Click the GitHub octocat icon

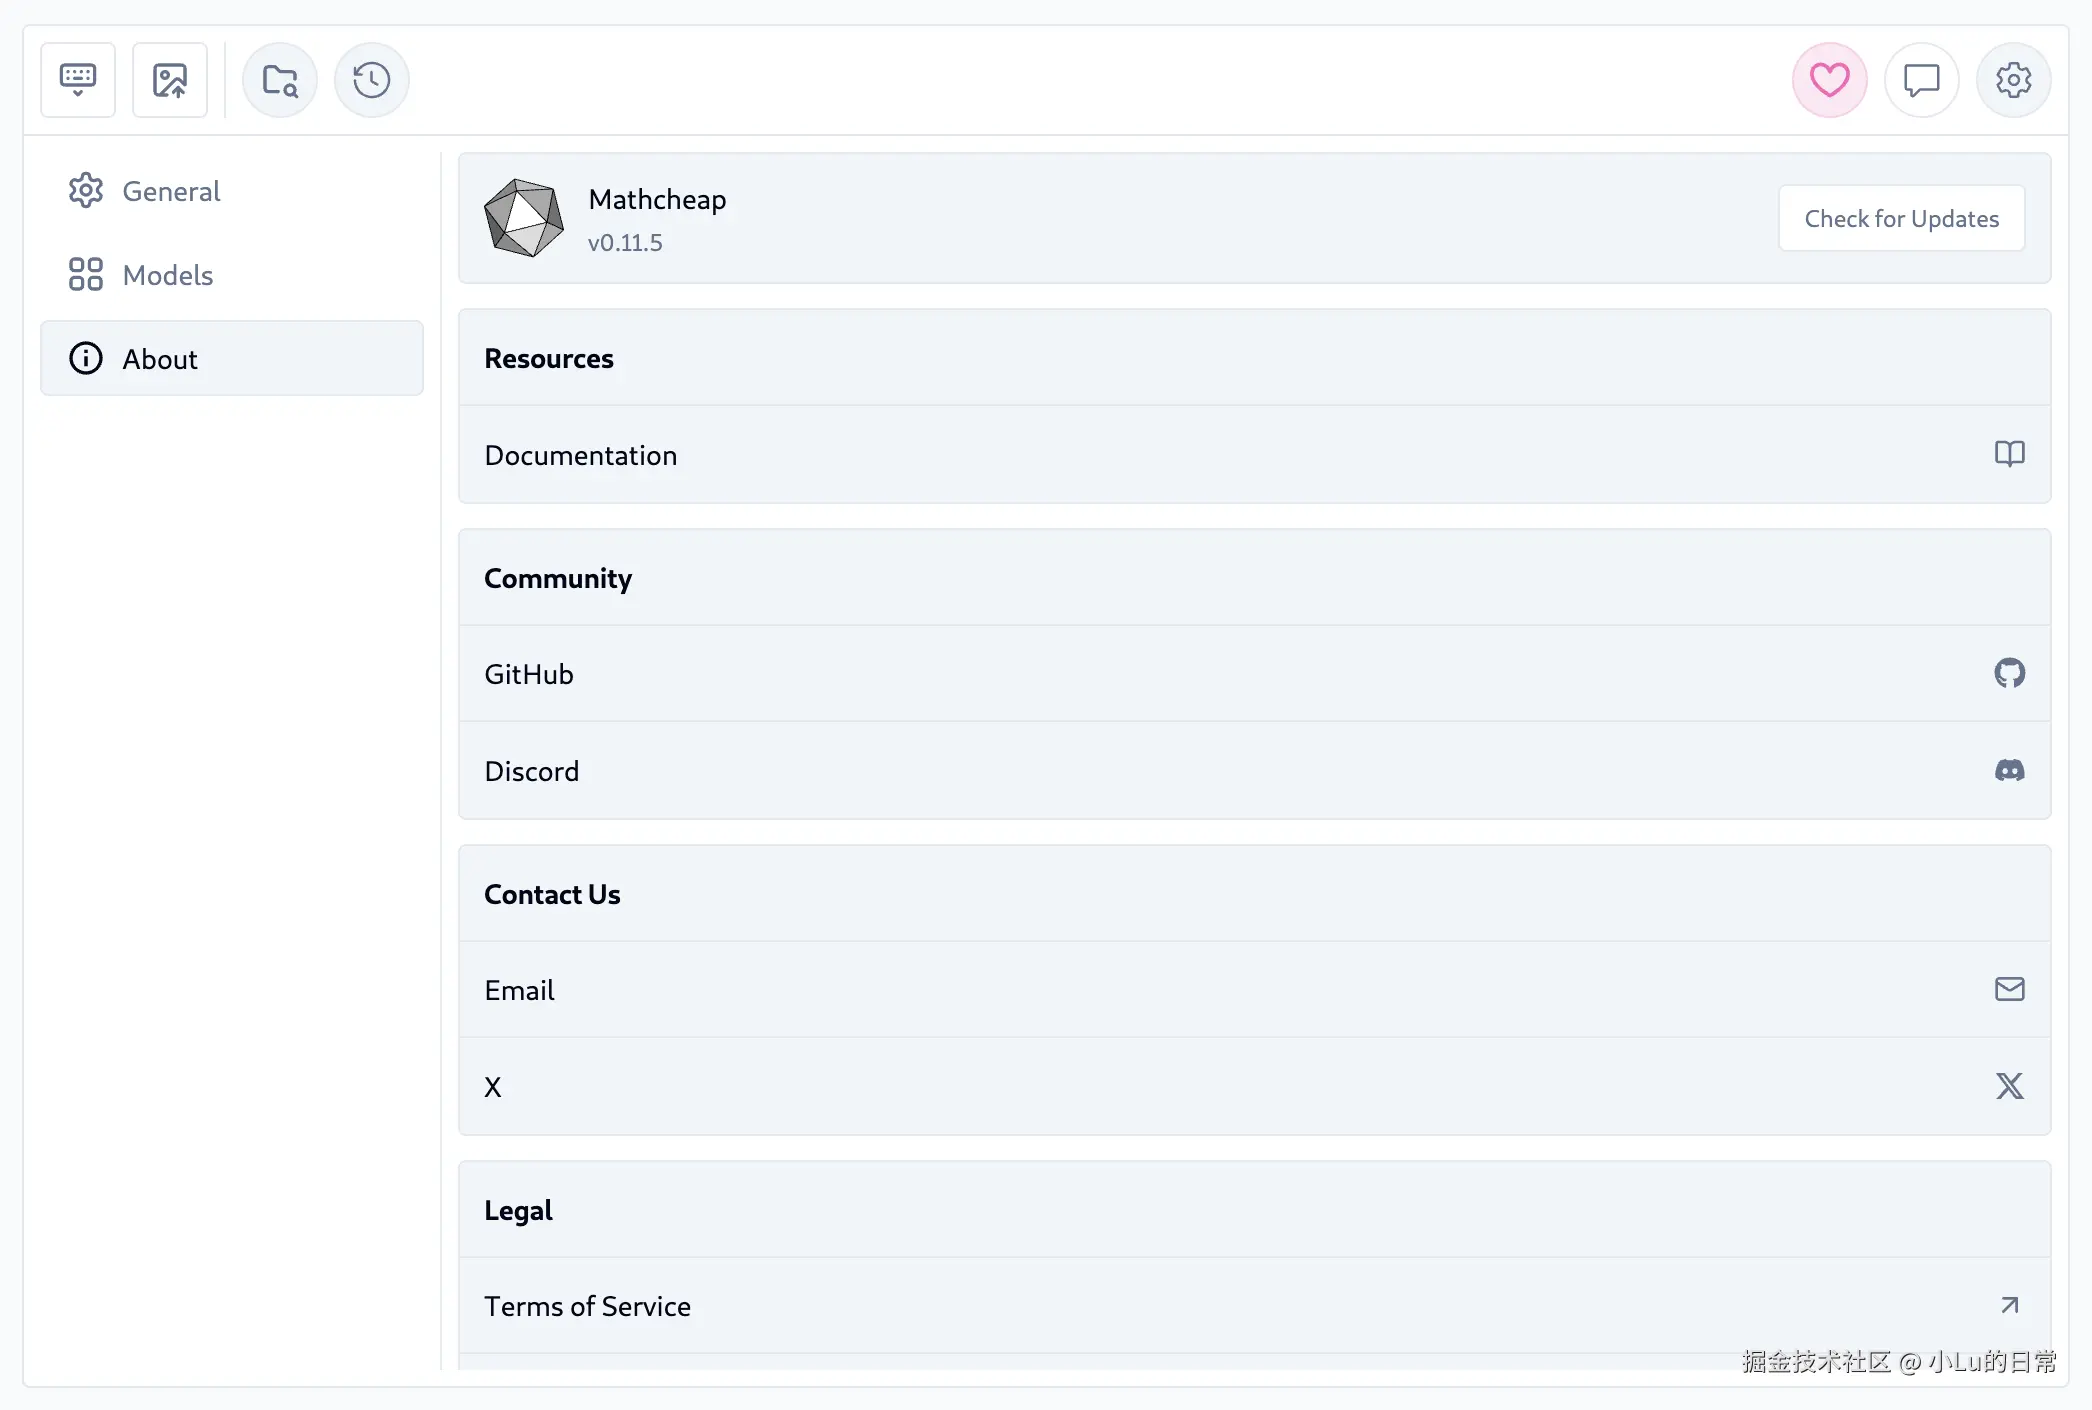point(2009,673)
